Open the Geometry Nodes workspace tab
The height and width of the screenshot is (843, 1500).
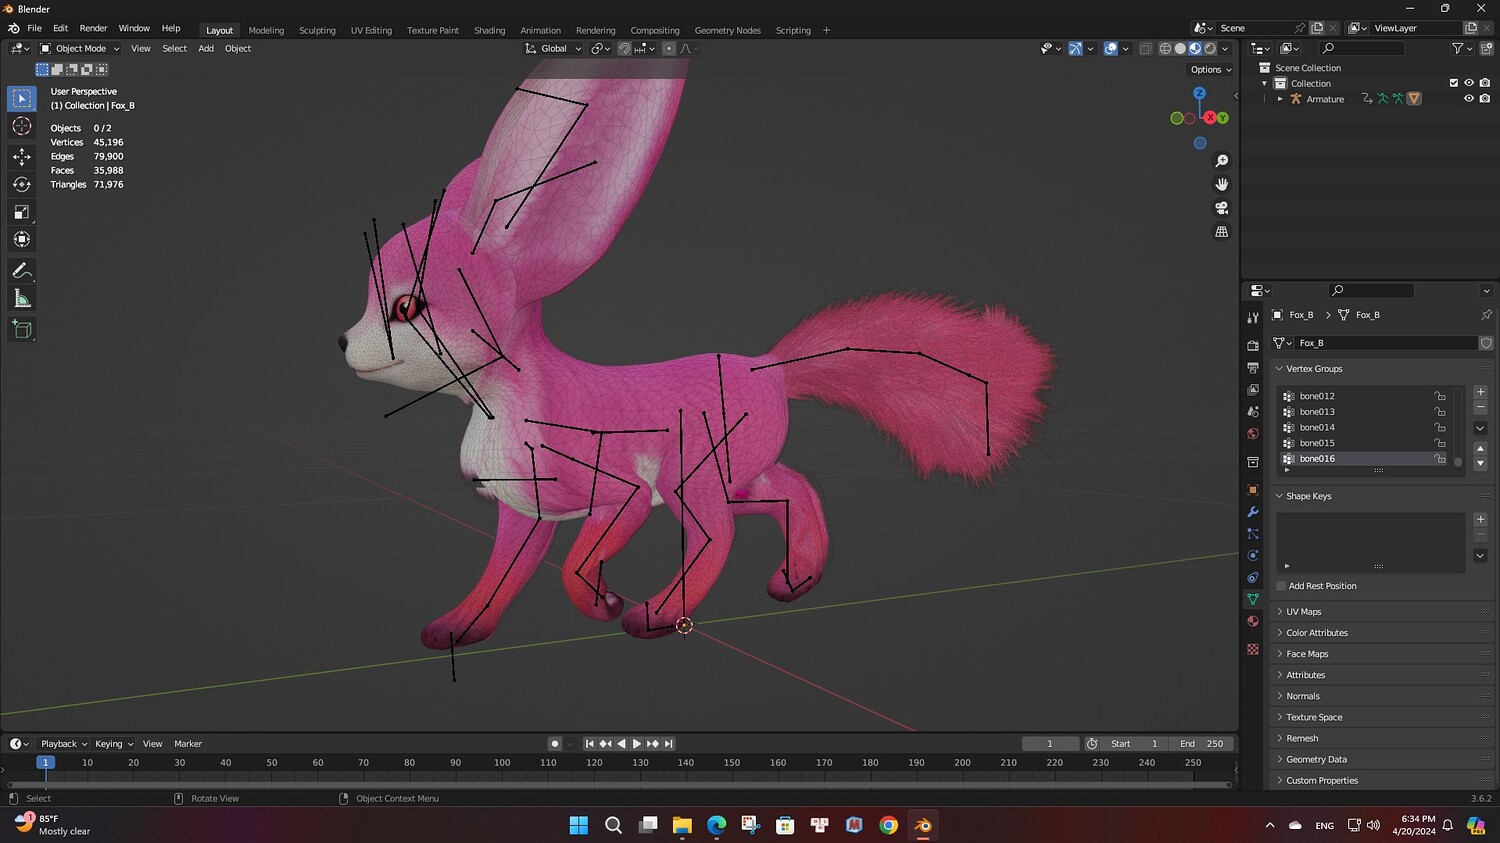coord(727,30)
